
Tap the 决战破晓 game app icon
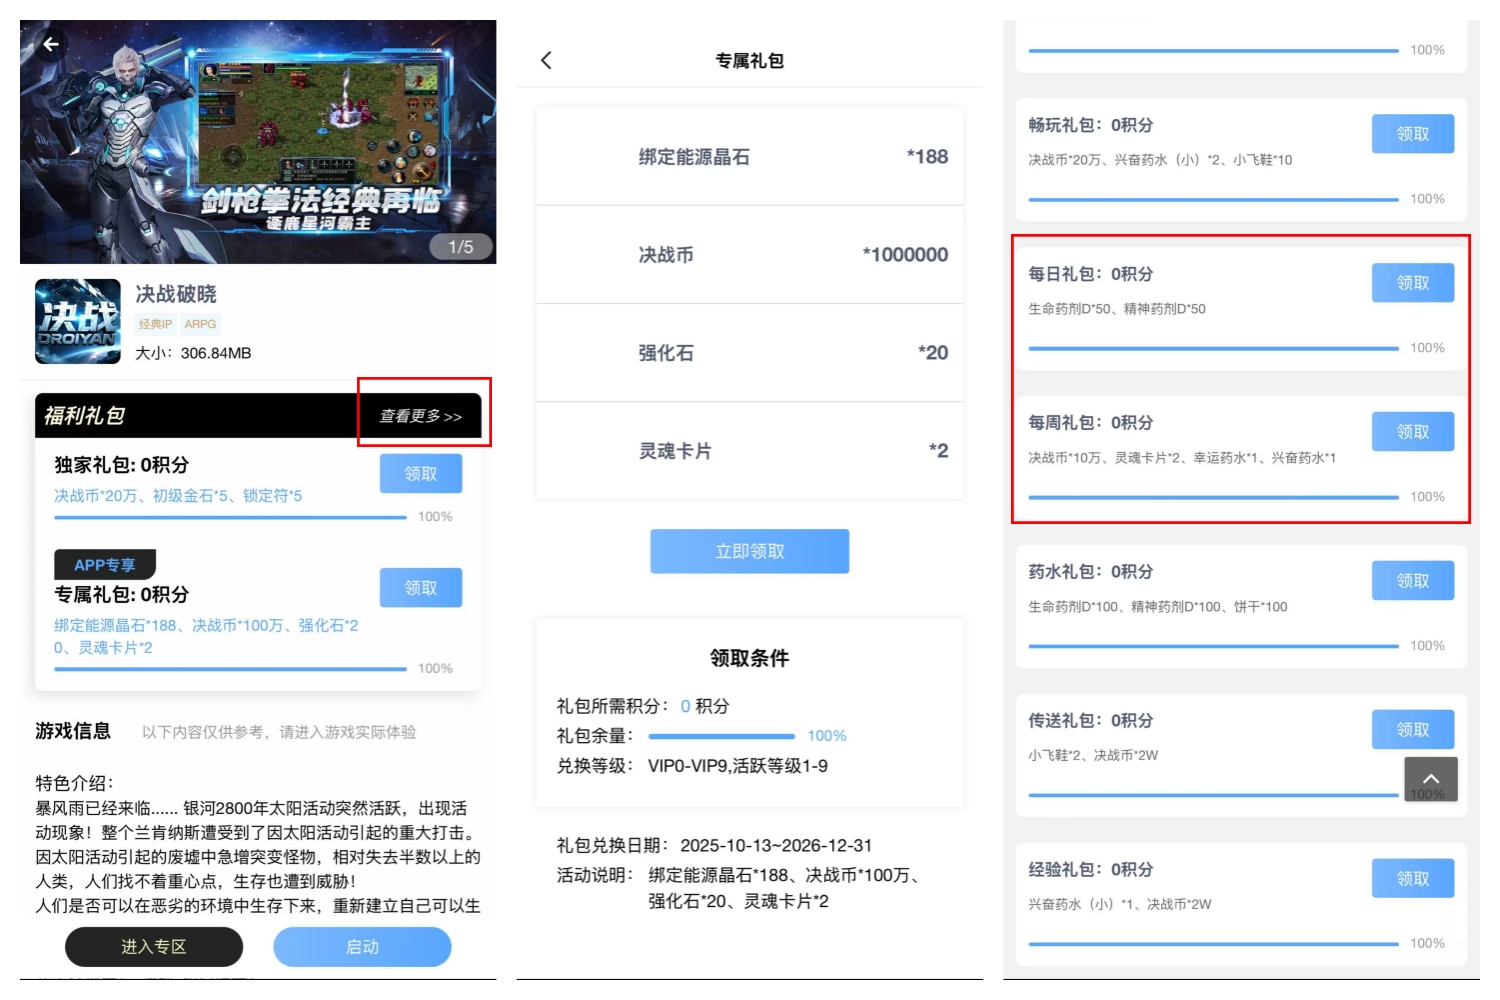[77, 318]
